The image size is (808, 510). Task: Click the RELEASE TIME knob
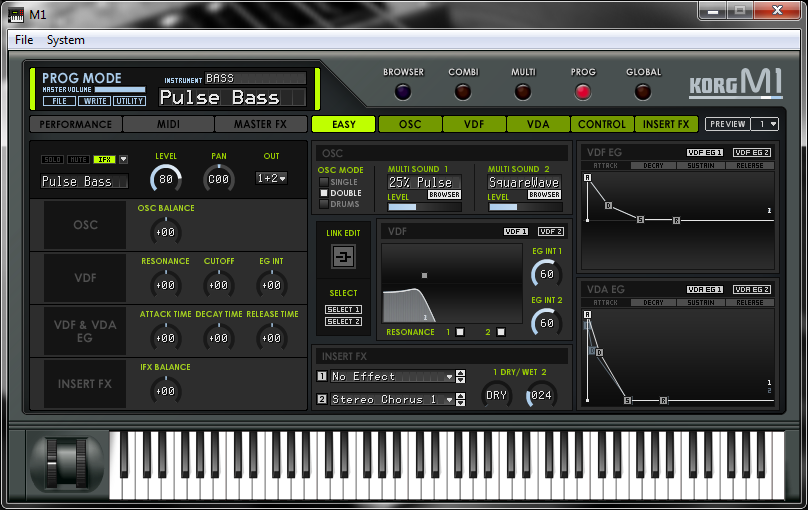tap(271, 338)
